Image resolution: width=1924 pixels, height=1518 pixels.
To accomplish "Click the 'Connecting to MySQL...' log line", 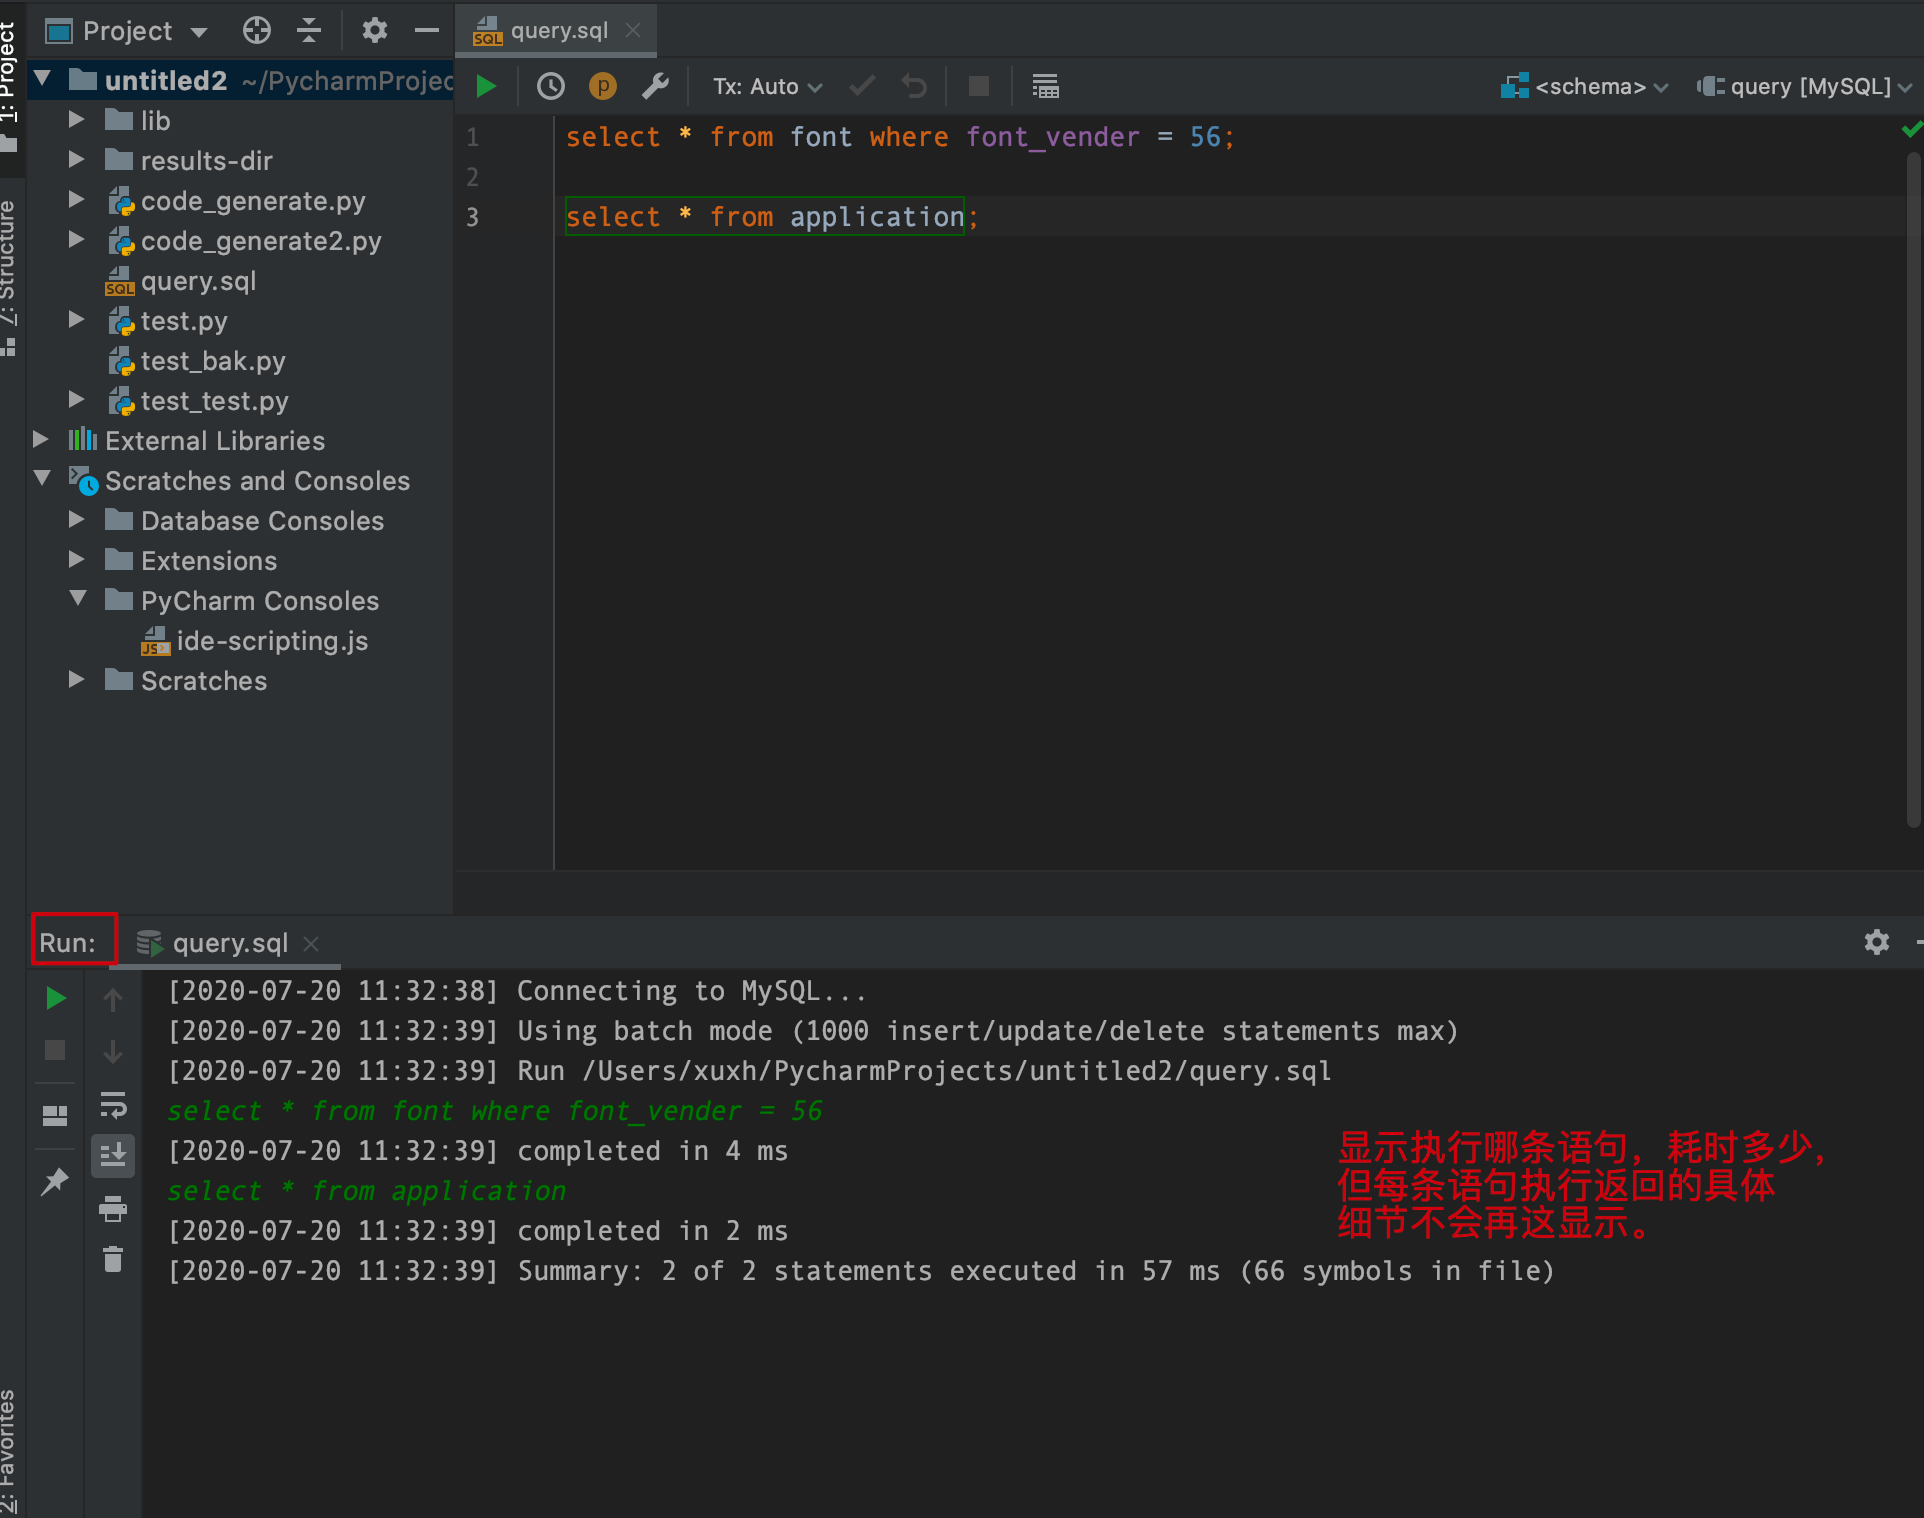I will pyautogui.click(x=517, y=991).
